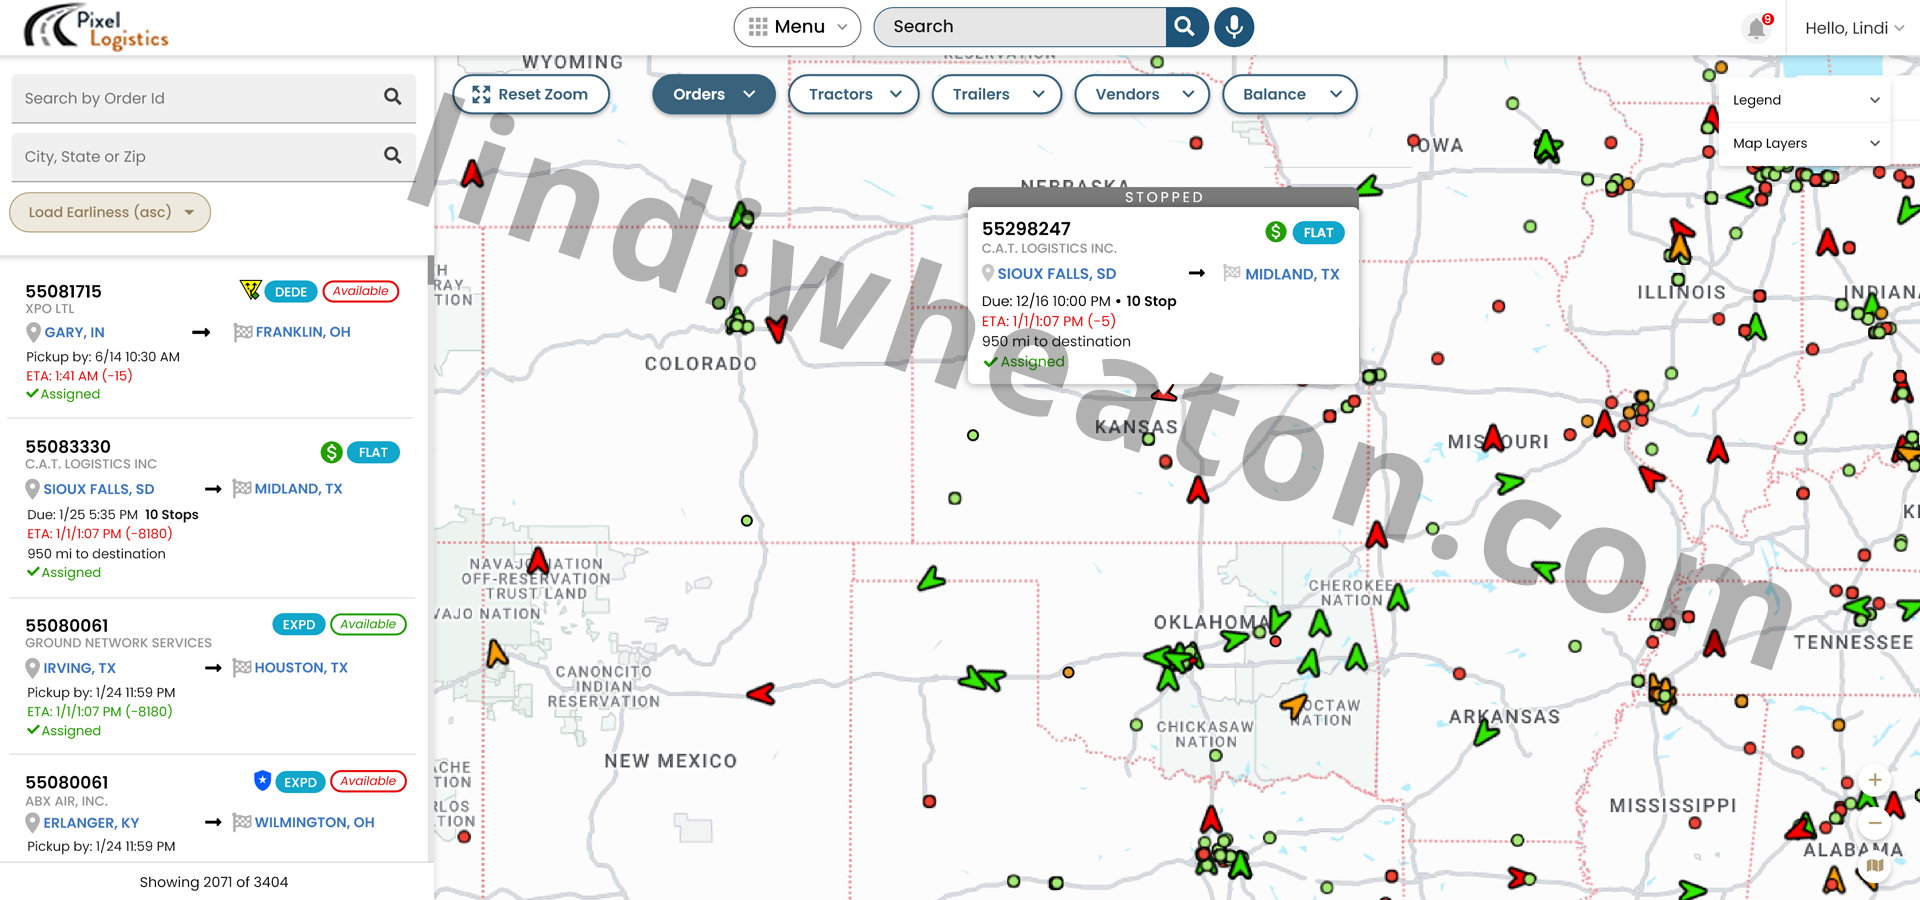The image size is (1920, 900).
Task: Click the magnifier button in top search bar
Action: (1185, 27)
